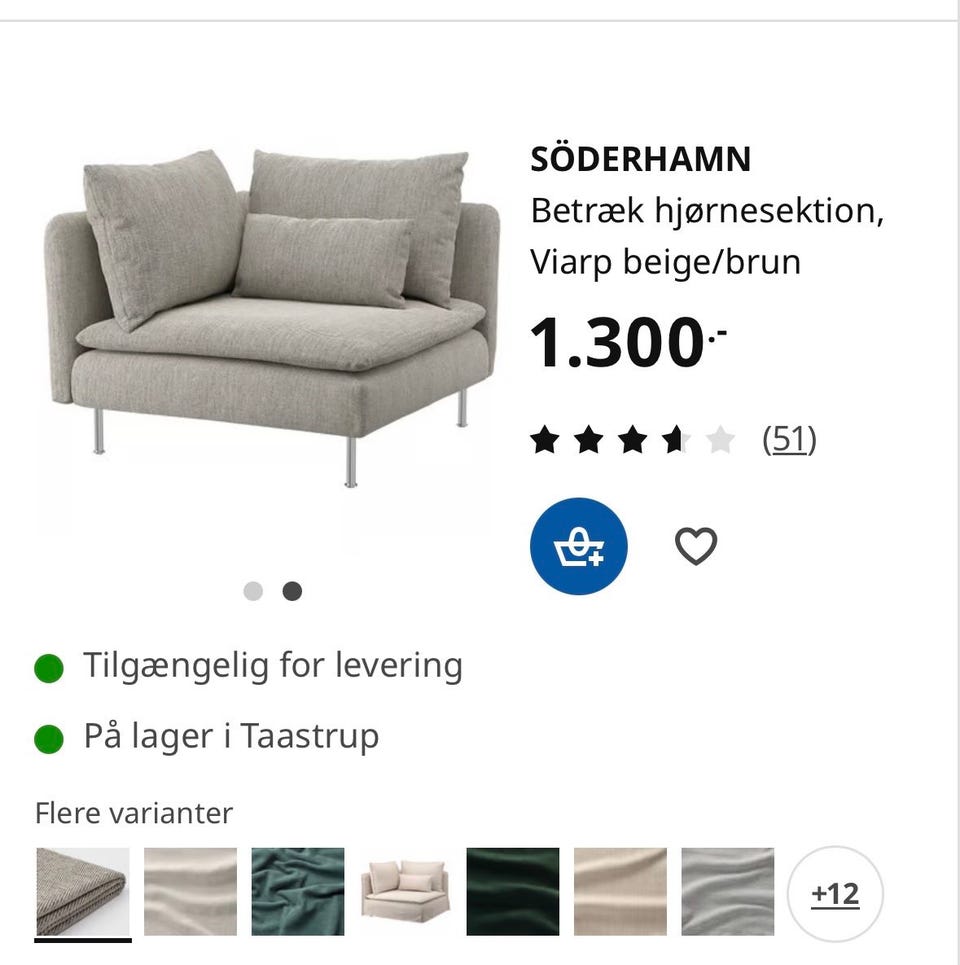The height and width of the screenshot is (965, 960).
Task: Select the gray fabric variant
Action: point(728,890)
